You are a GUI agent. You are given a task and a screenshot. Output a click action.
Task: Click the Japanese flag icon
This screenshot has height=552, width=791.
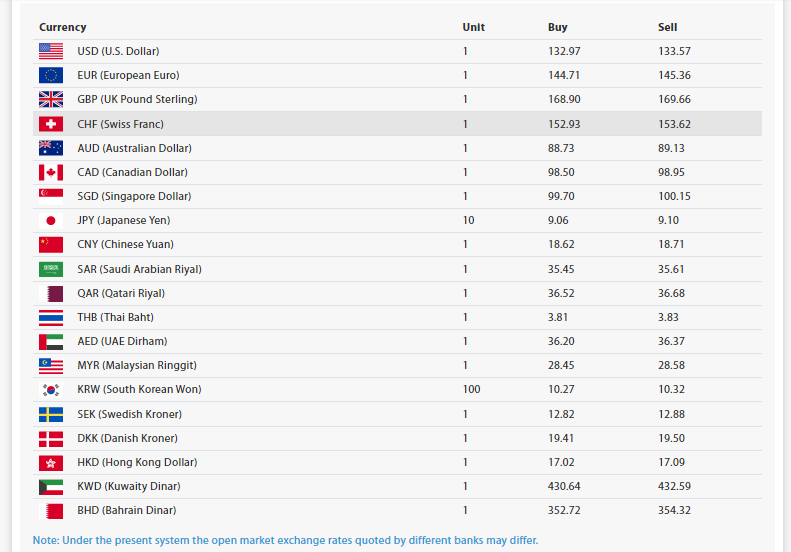coord(51,220)
